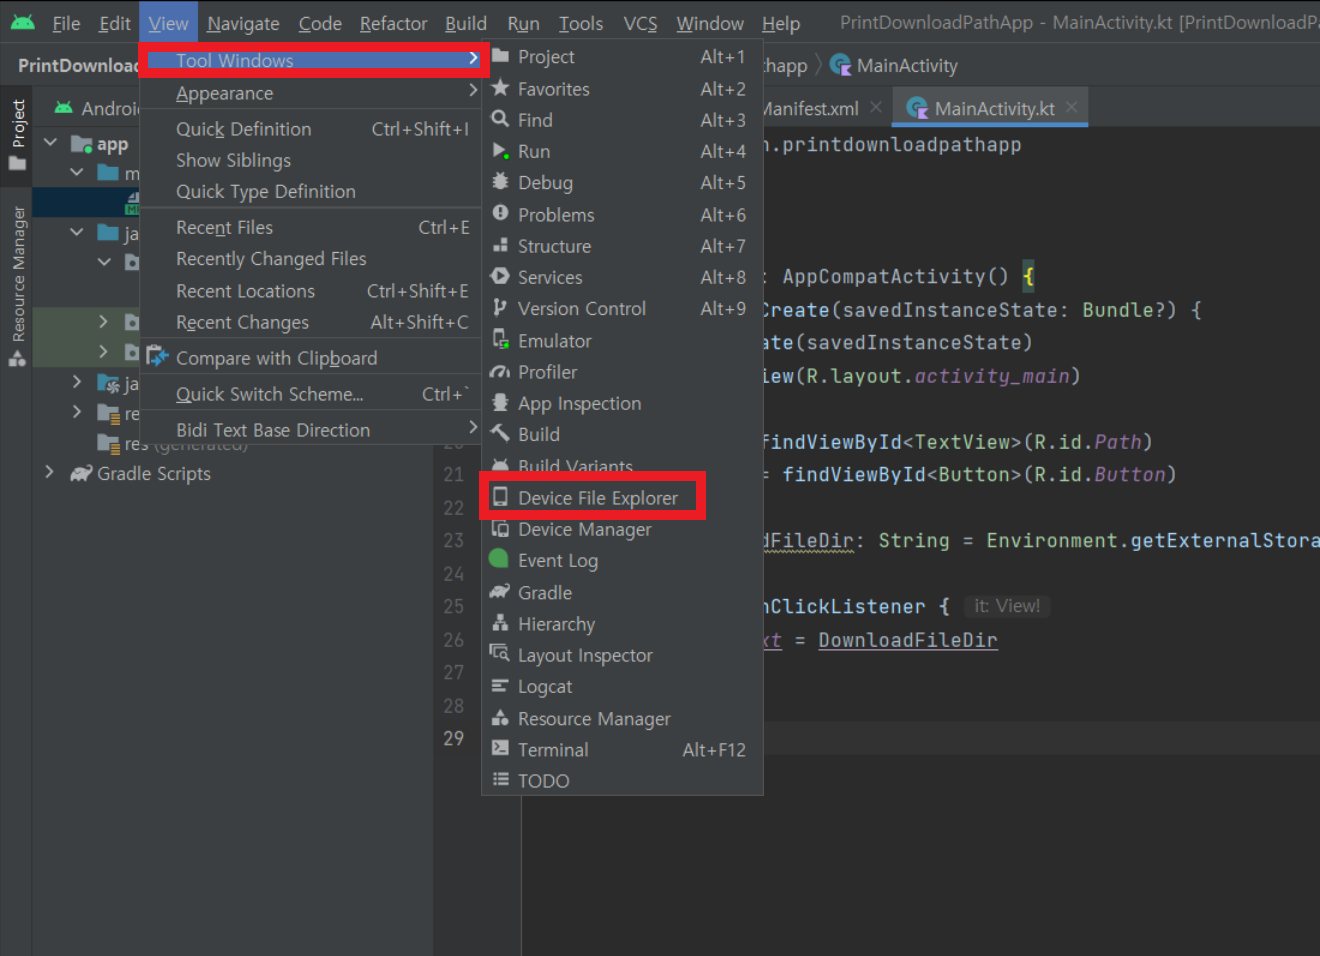Close the MainActivity.kt tab
Viewport: 1320px width, 956px height.
click(1072, 107)
